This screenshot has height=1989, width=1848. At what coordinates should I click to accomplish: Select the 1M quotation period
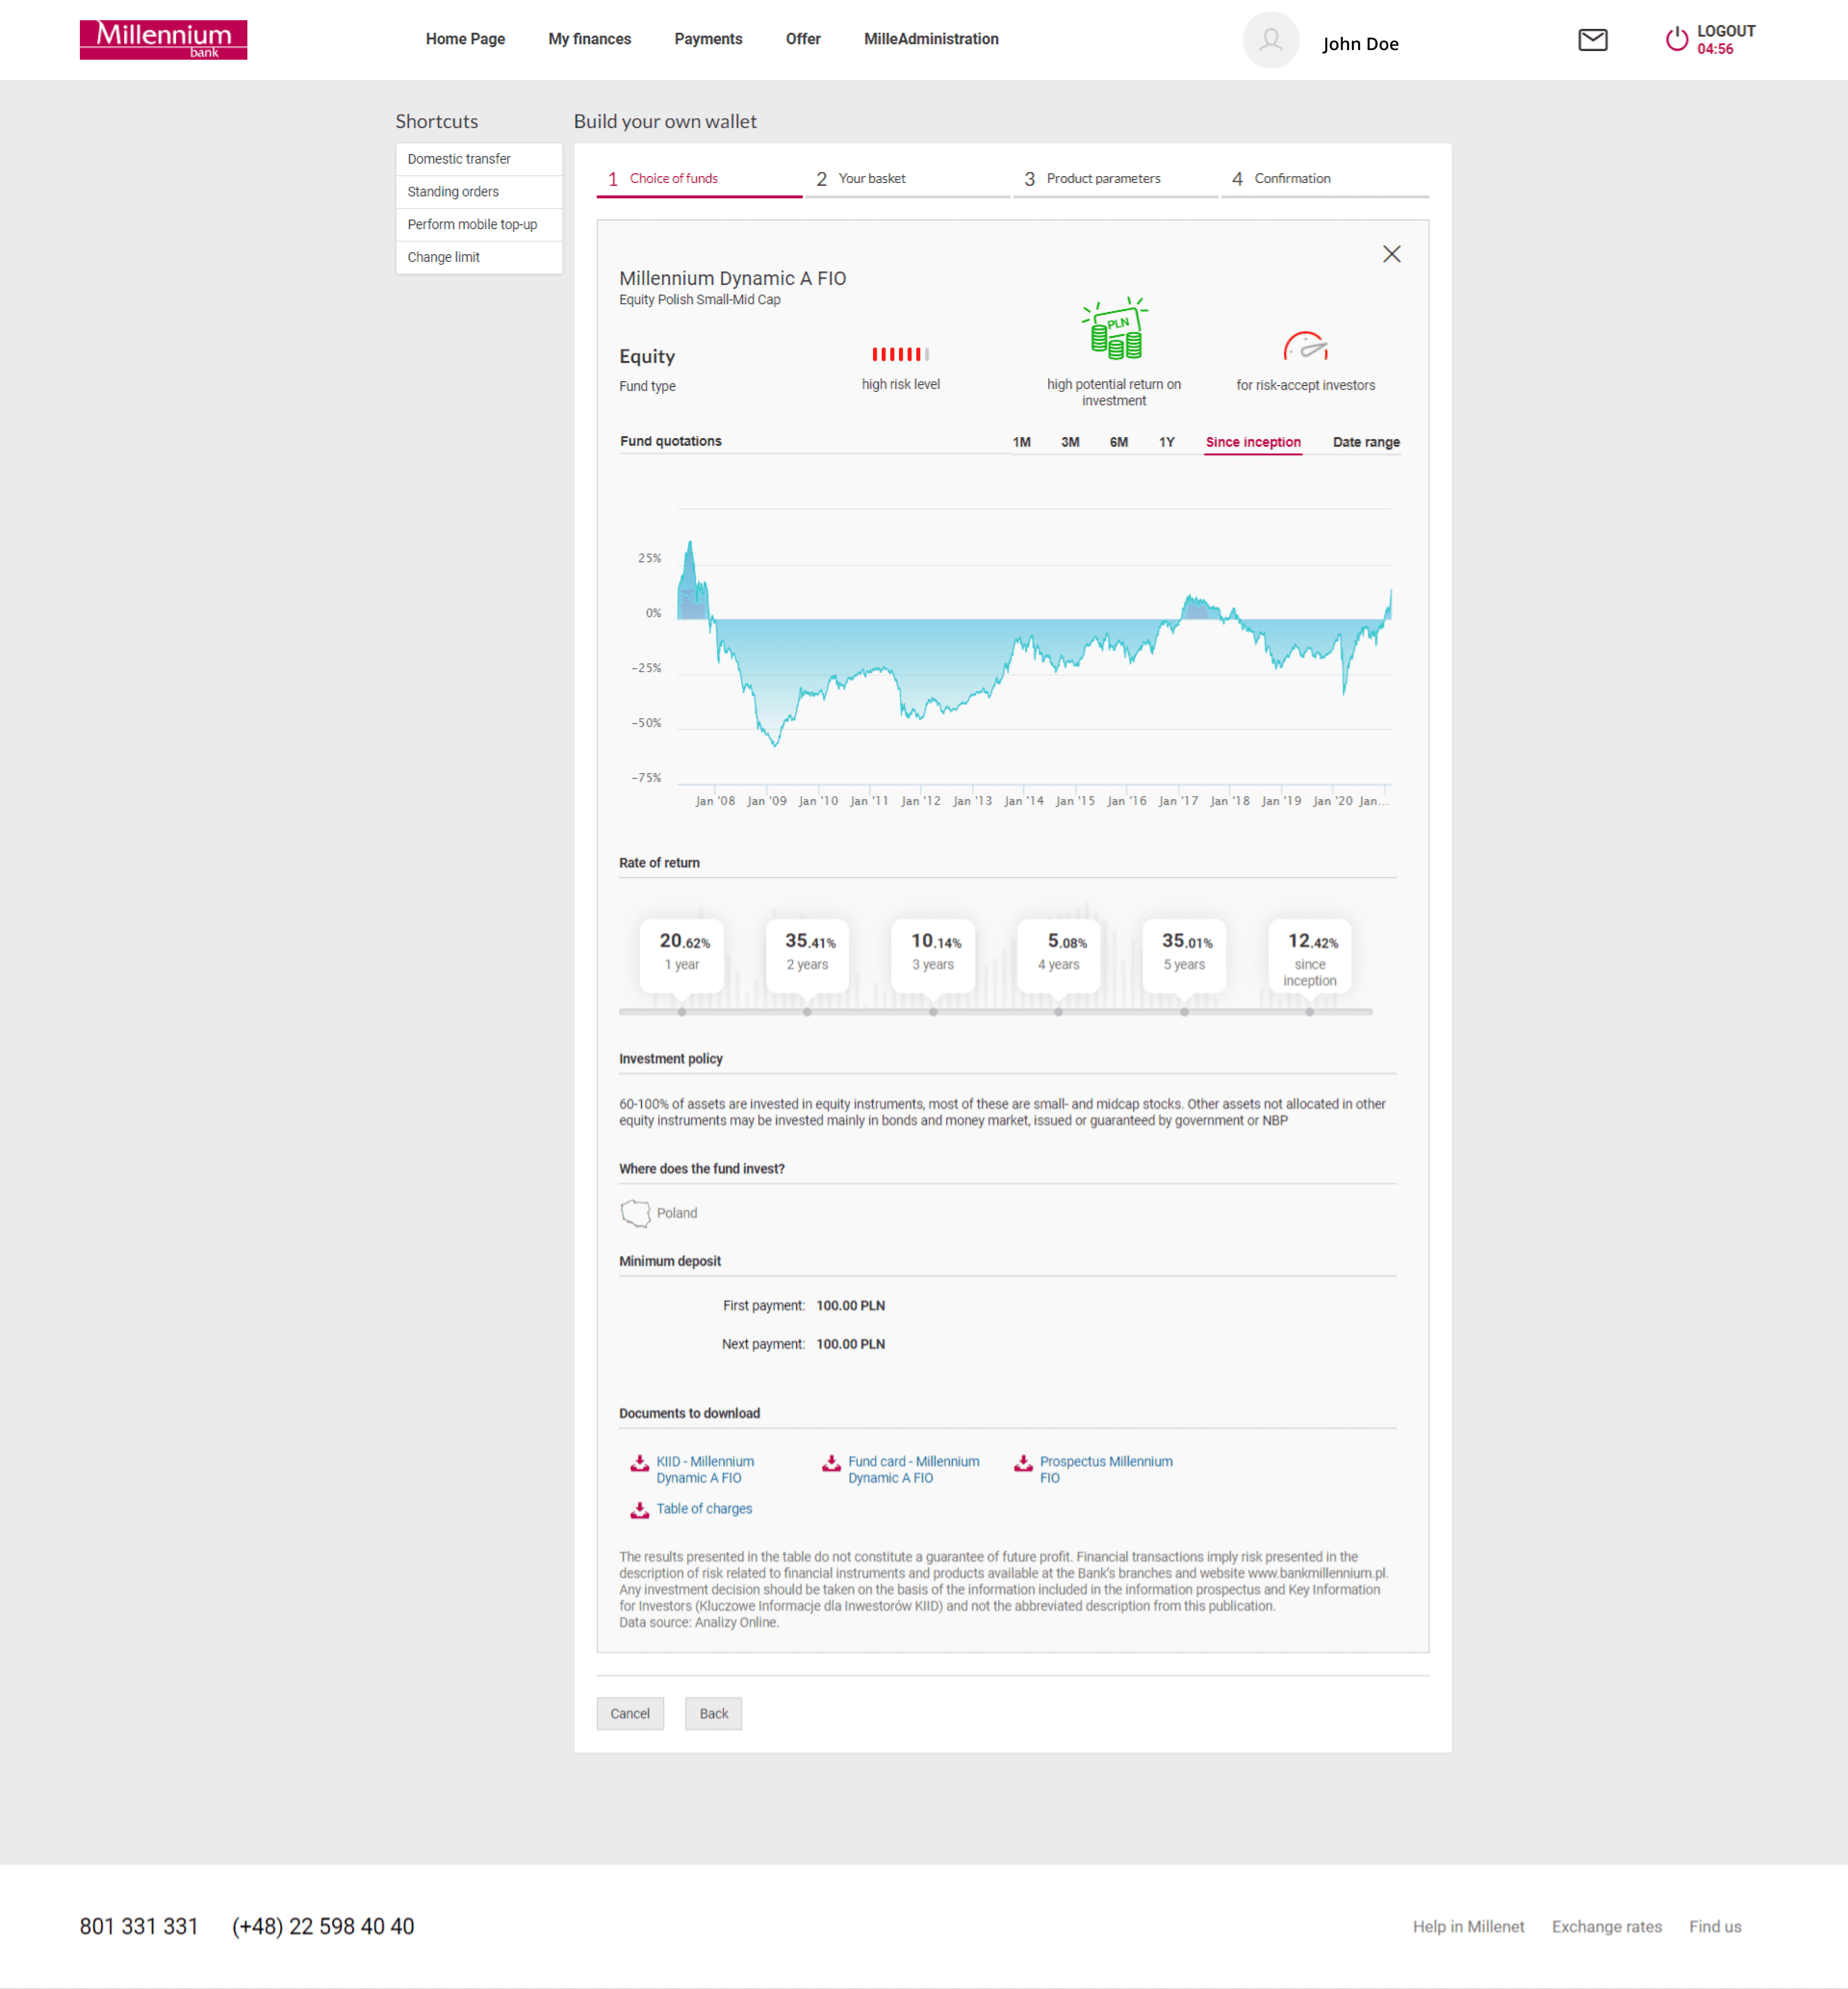tap(1021, 442)
